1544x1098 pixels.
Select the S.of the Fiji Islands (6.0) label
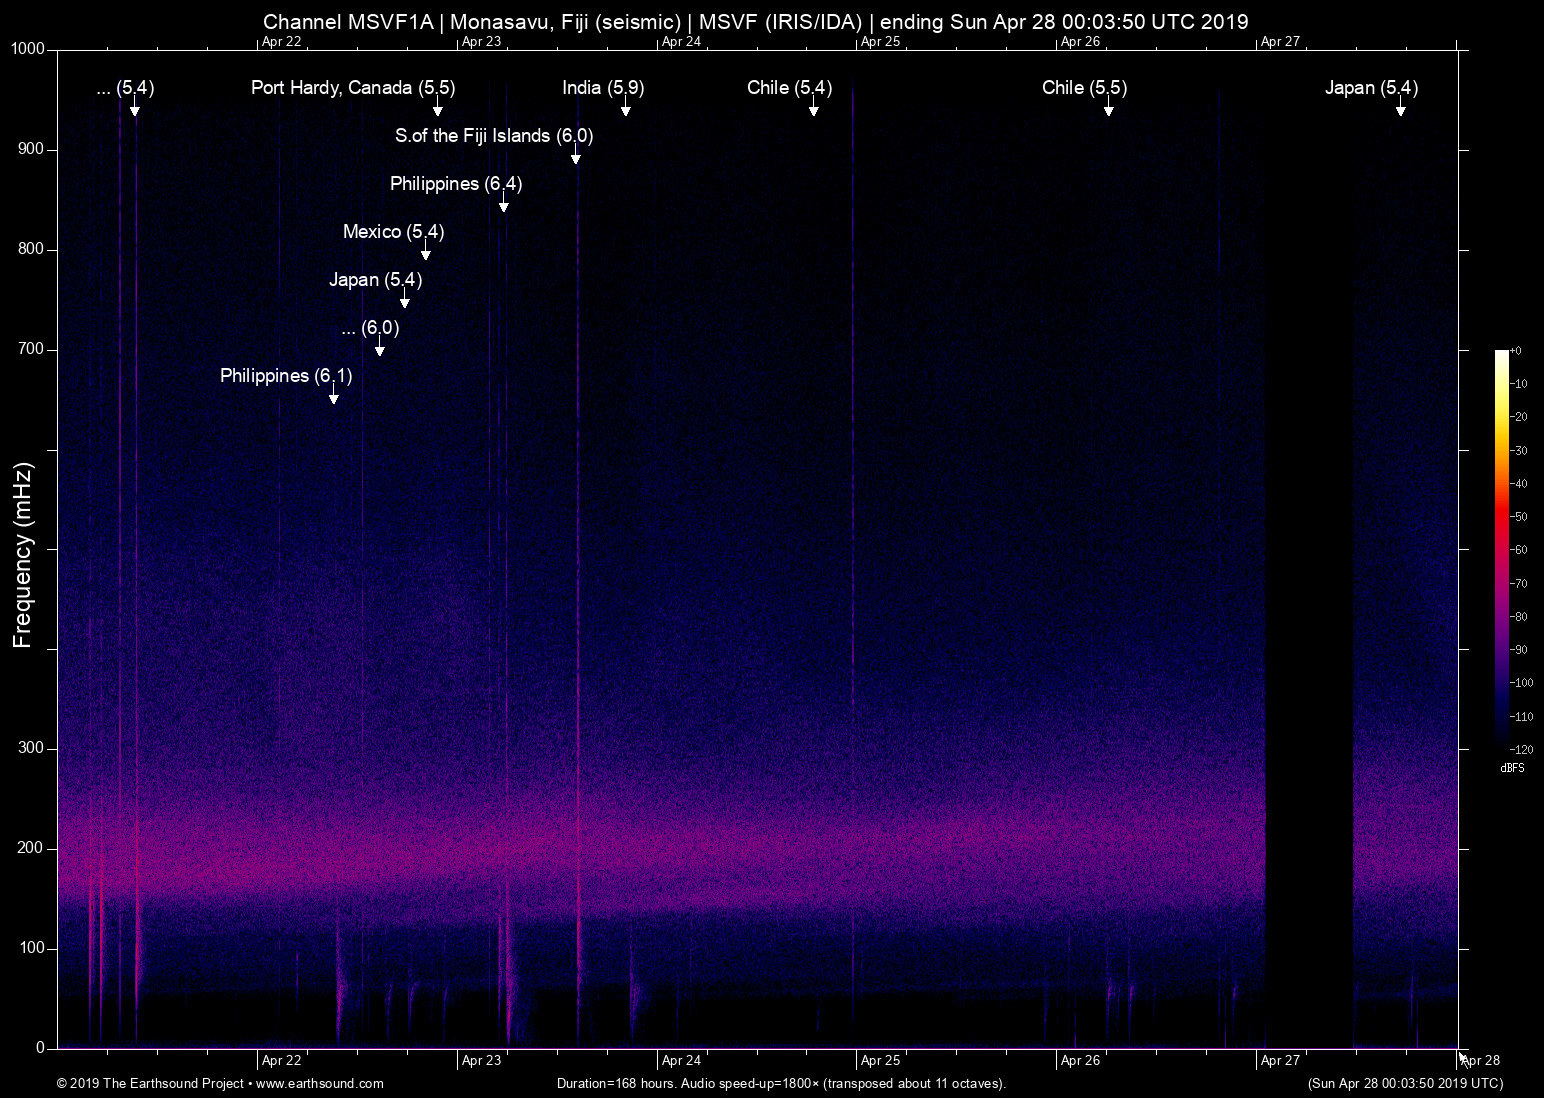point(493,136)
